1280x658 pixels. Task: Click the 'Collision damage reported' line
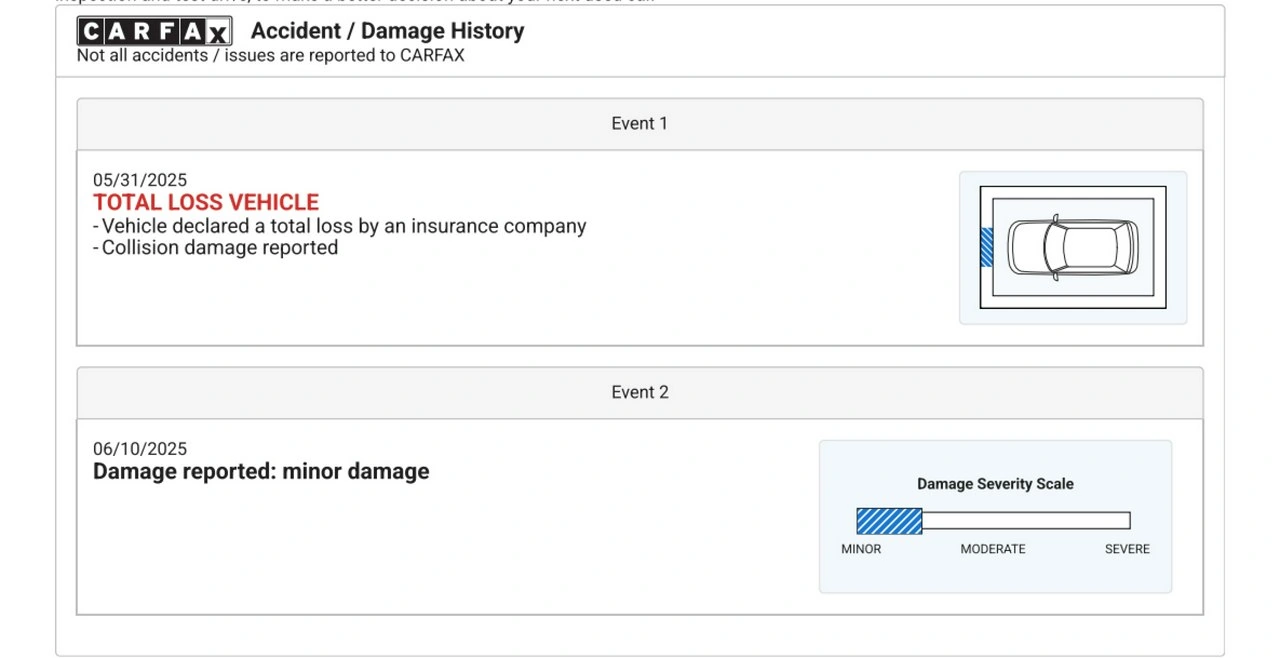(x=219, y=248)
